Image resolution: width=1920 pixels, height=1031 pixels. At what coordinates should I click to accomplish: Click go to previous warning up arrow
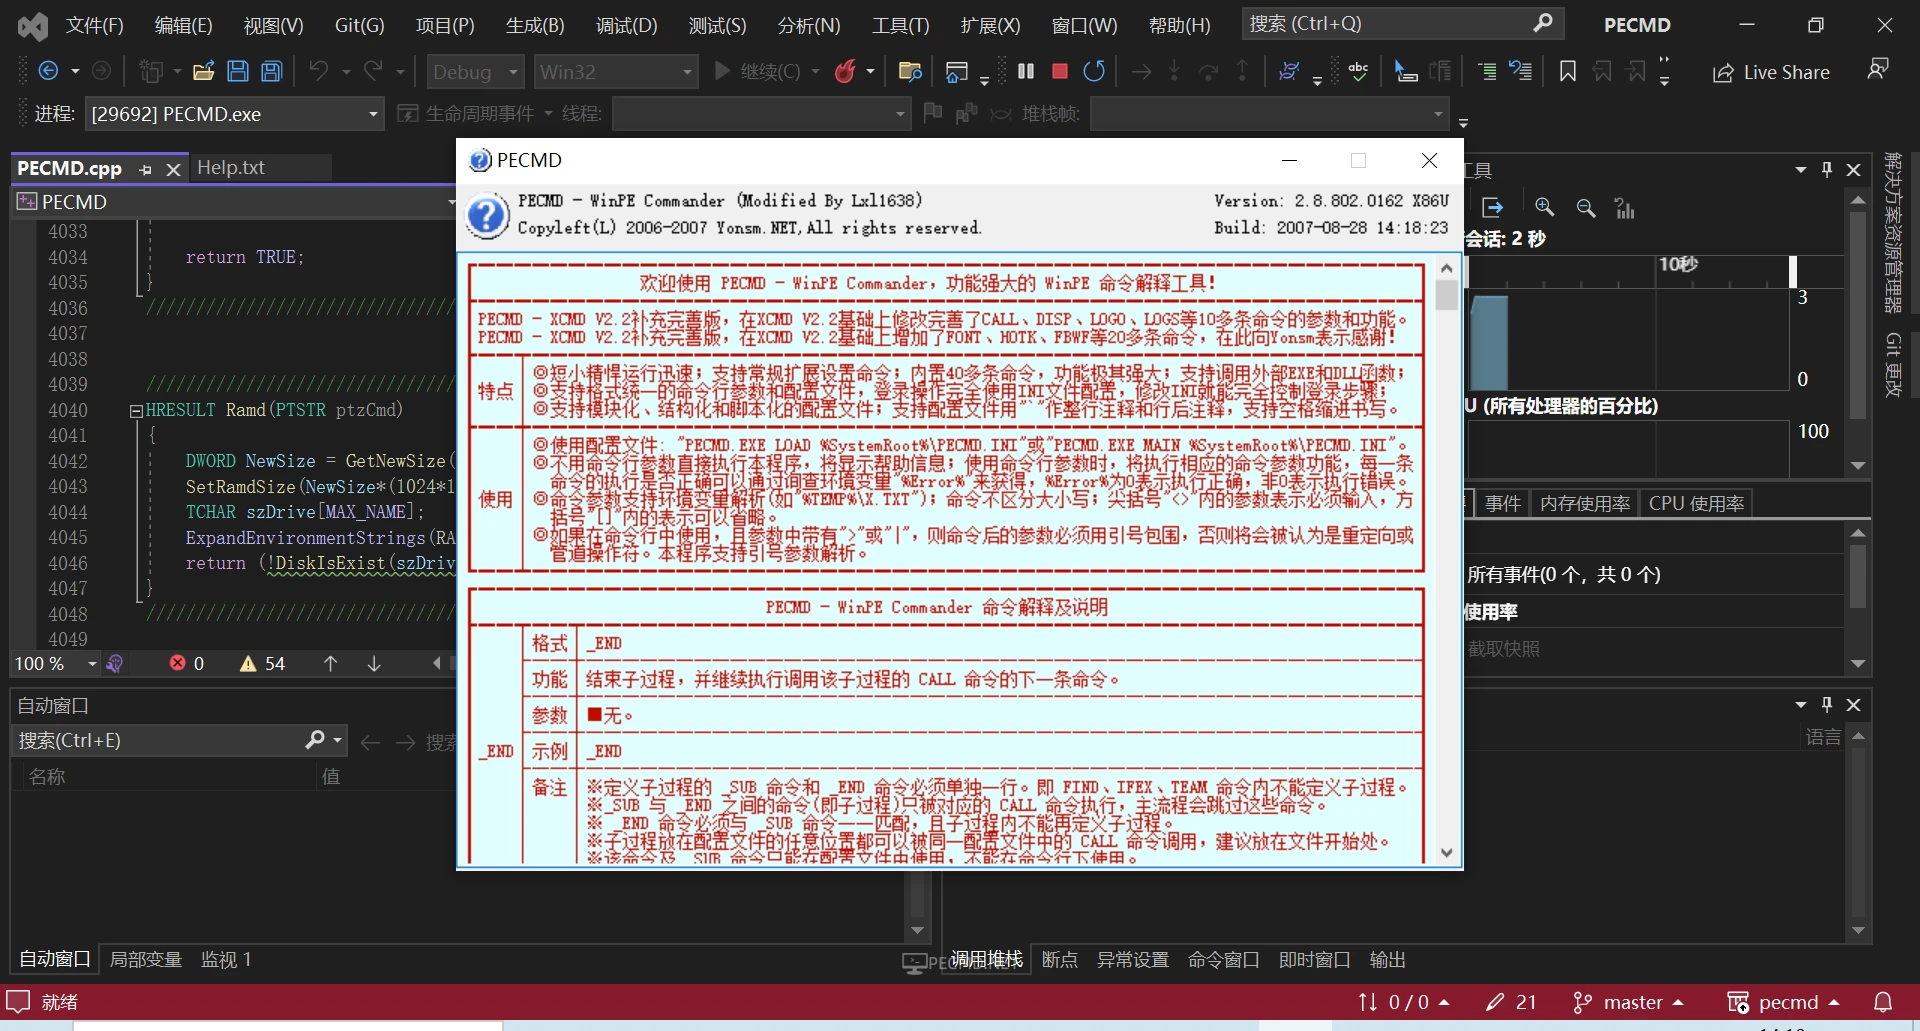coord(330,663)
